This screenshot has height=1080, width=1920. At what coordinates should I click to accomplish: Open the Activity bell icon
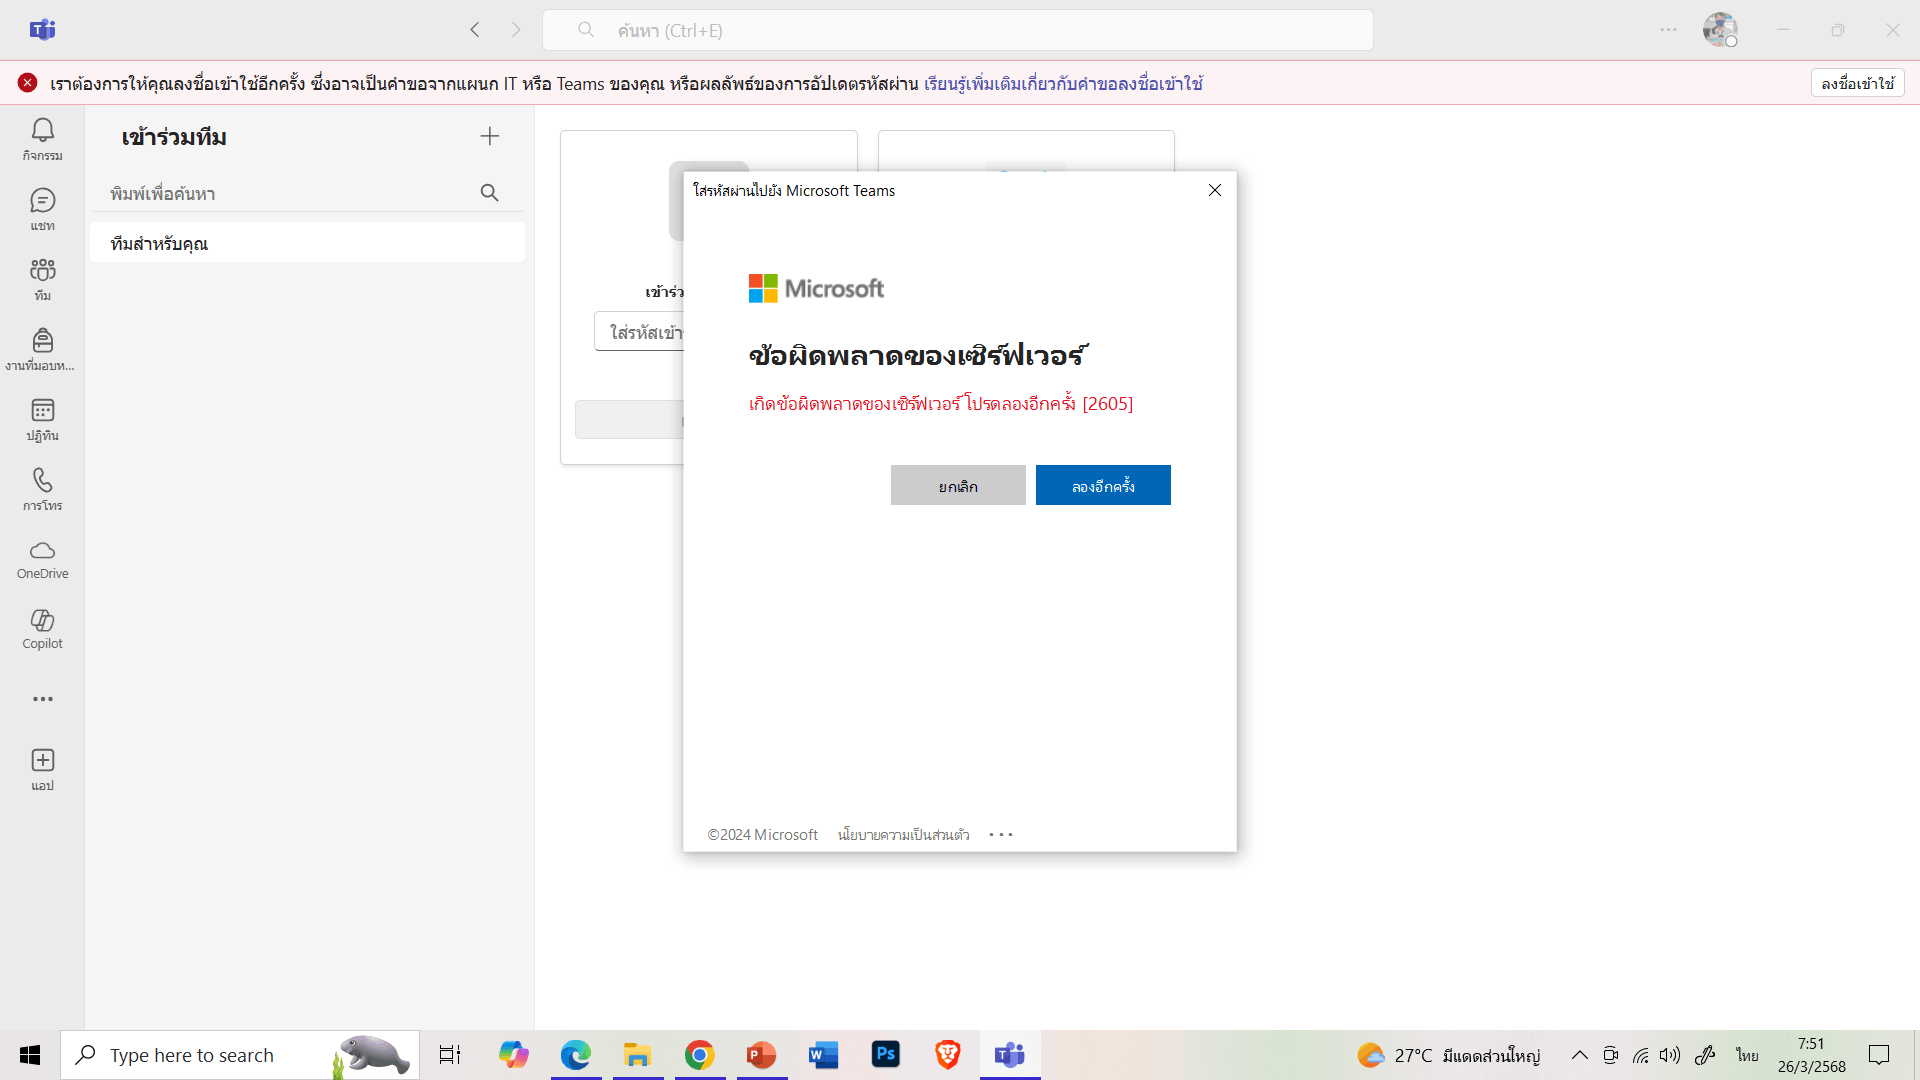pyautogui.click(x=42, y=138)
